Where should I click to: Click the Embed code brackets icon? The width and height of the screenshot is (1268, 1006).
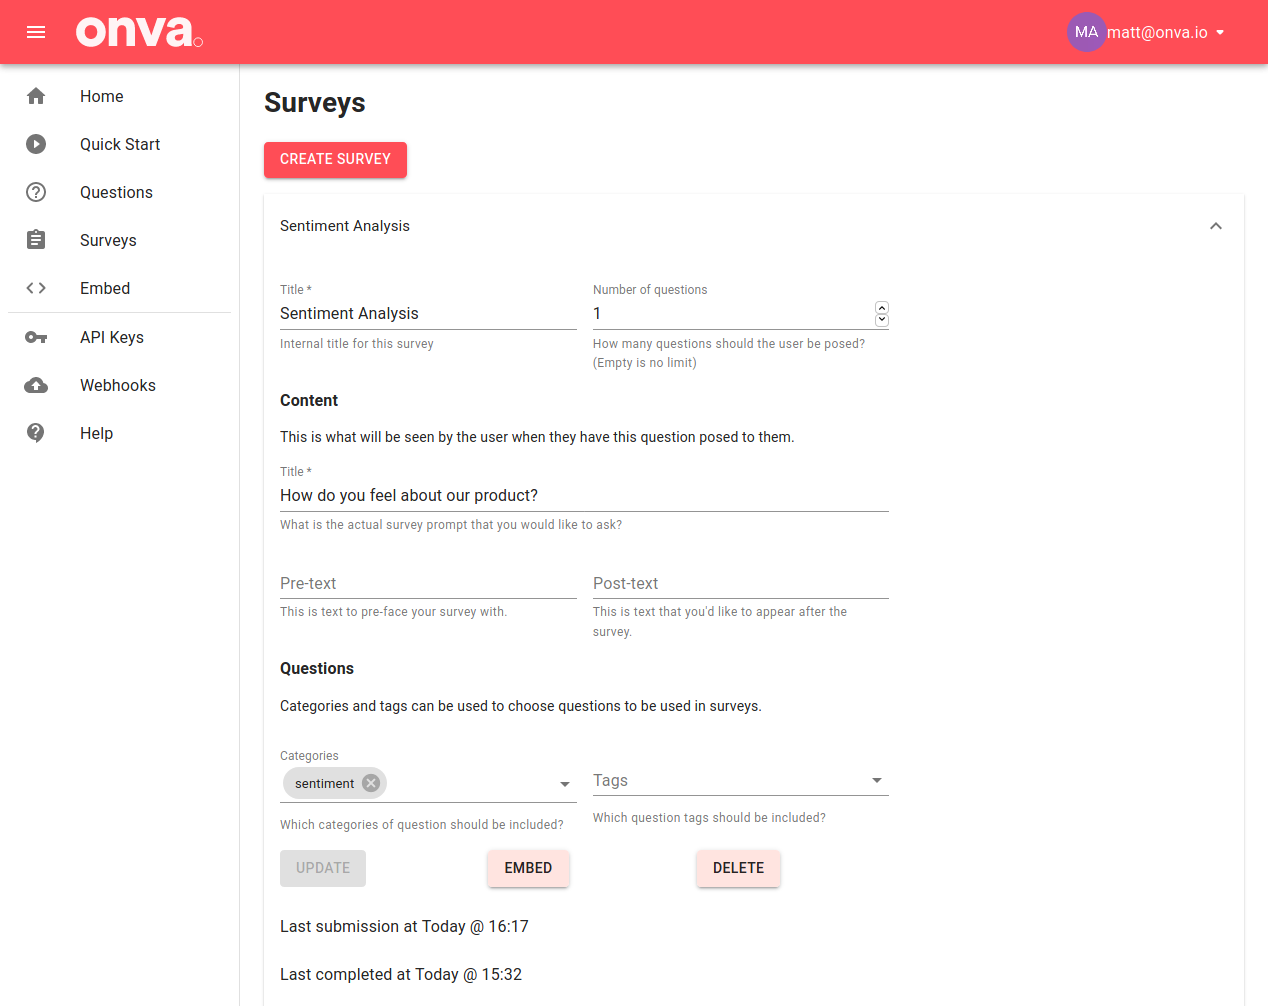[36, 288]
